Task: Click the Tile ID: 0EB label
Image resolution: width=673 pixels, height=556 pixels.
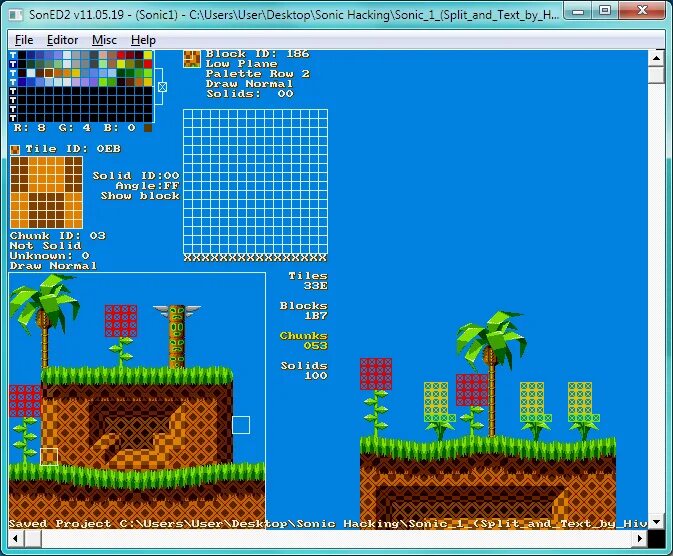Action: 73,149
